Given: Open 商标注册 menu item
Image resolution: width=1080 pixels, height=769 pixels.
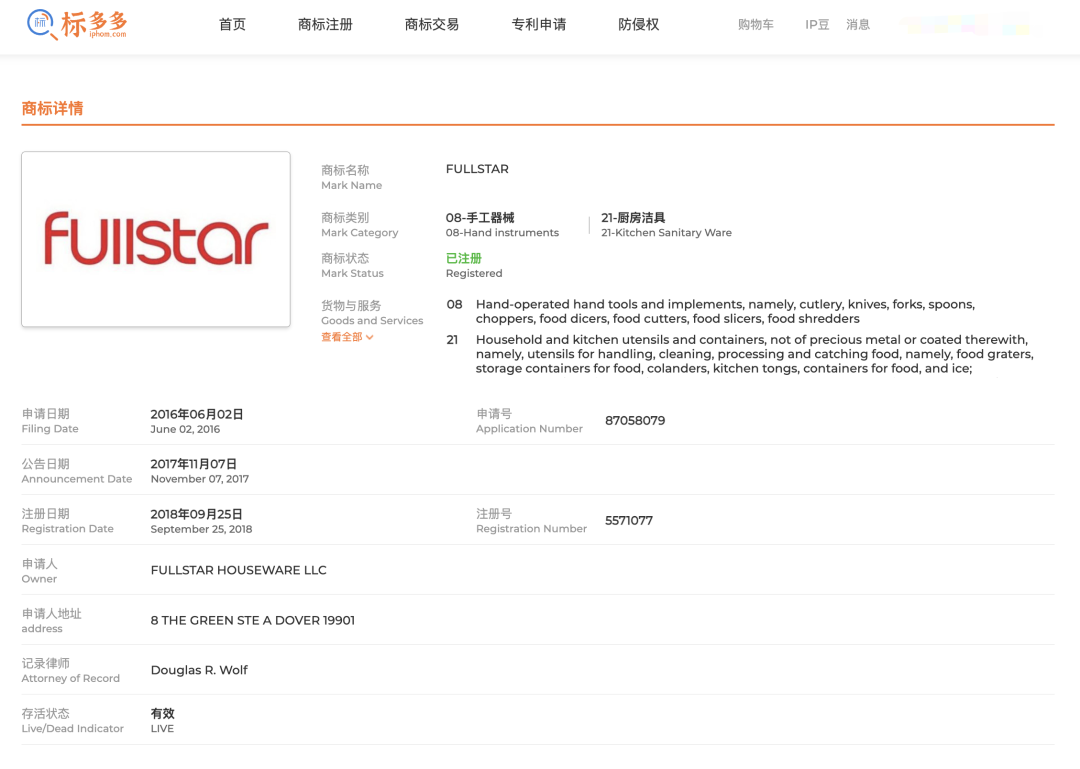Looking at the screenshot, I should (x=325, y=25).
